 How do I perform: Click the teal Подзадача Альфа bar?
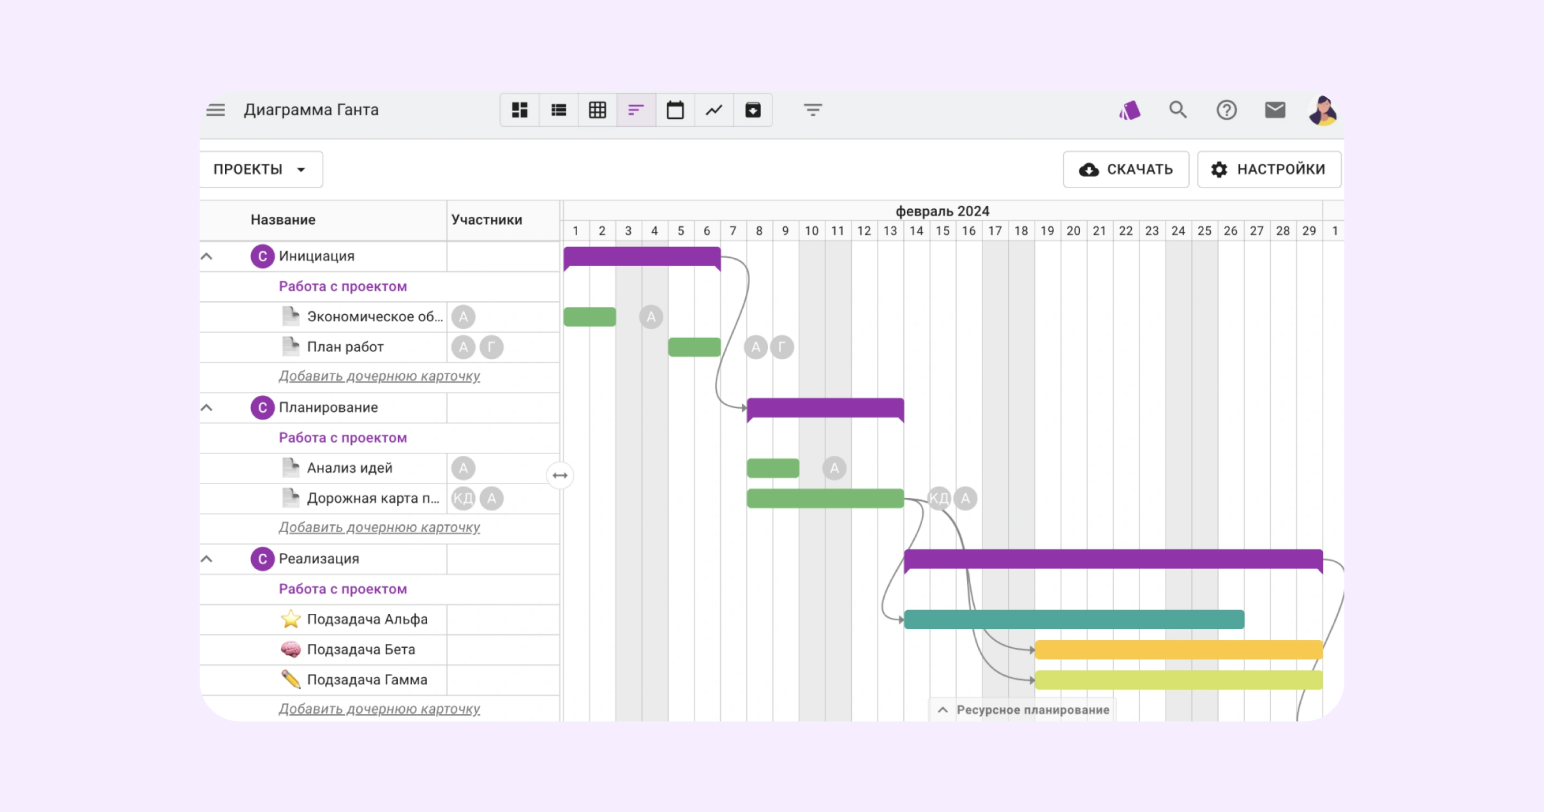pos(1074,619)
